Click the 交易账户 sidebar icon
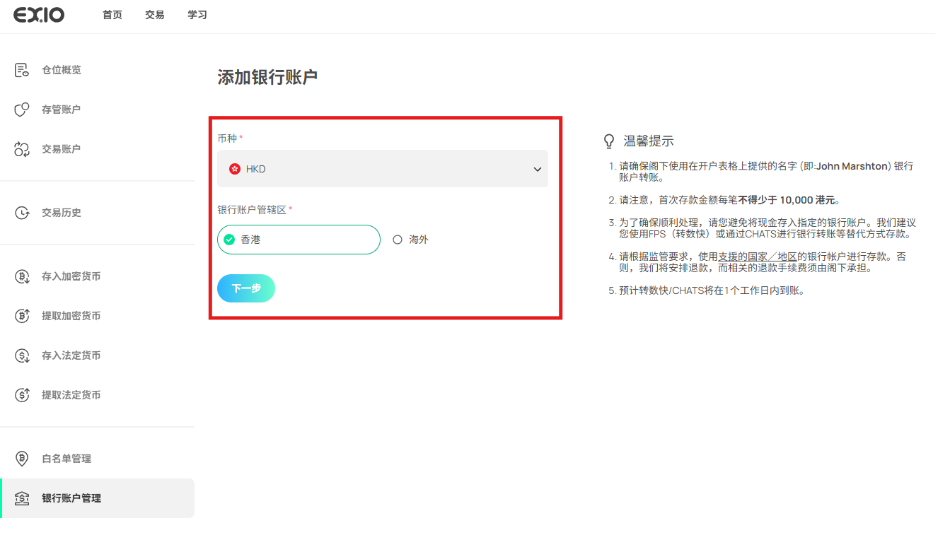This screenshot has width=936, height=547. click(x=21, y=149)
